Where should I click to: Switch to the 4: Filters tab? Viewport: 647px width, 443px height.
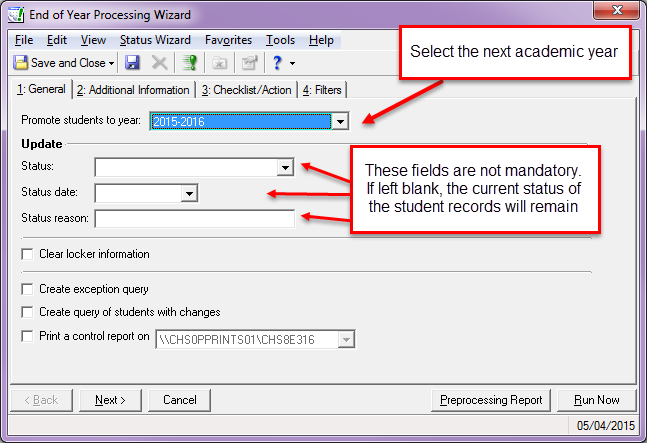pyautogui.click(x=322, y=90)
